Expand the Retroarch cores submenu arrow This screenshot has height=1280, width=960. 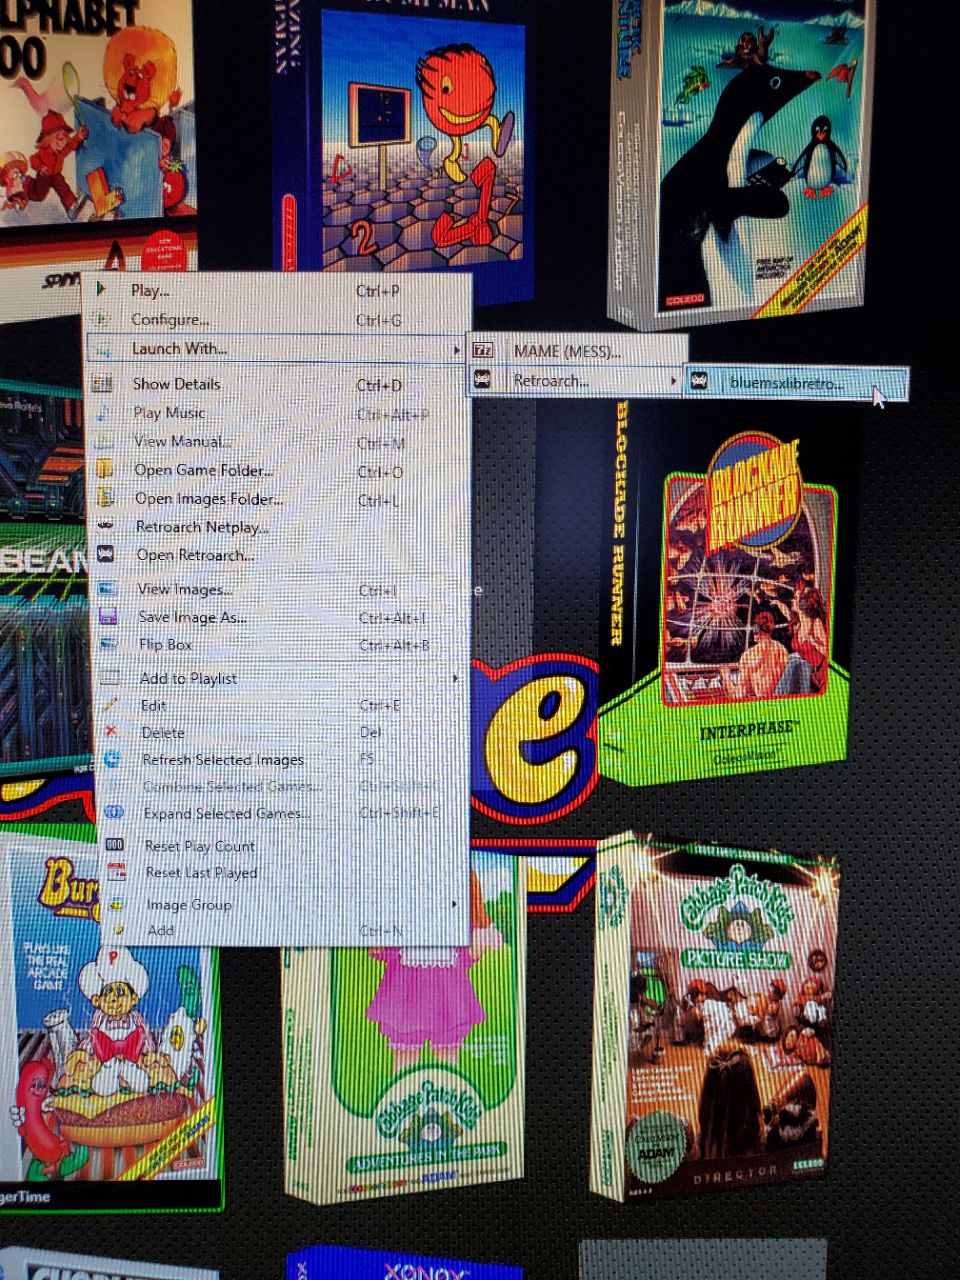(674, 381)
